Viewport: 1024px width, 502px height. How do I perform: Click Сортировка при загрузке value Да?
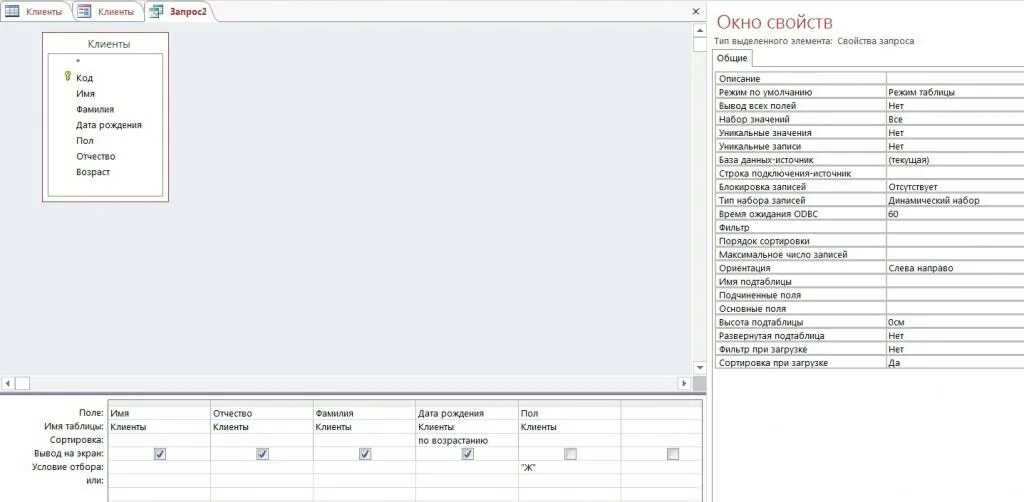[955, 362]
